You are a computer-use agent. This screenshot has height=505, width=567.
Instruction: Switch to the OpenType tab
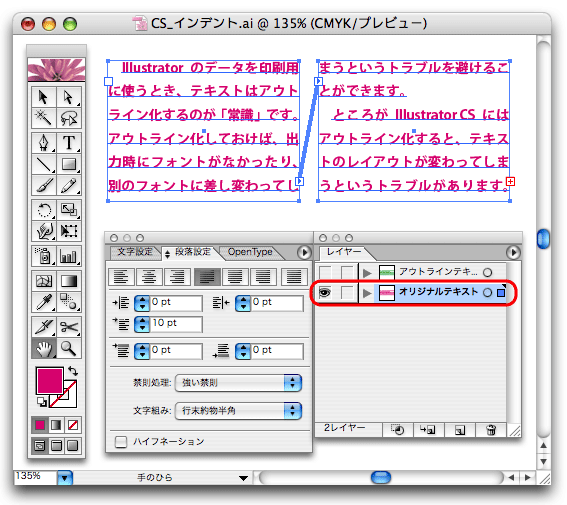[250, 252]
